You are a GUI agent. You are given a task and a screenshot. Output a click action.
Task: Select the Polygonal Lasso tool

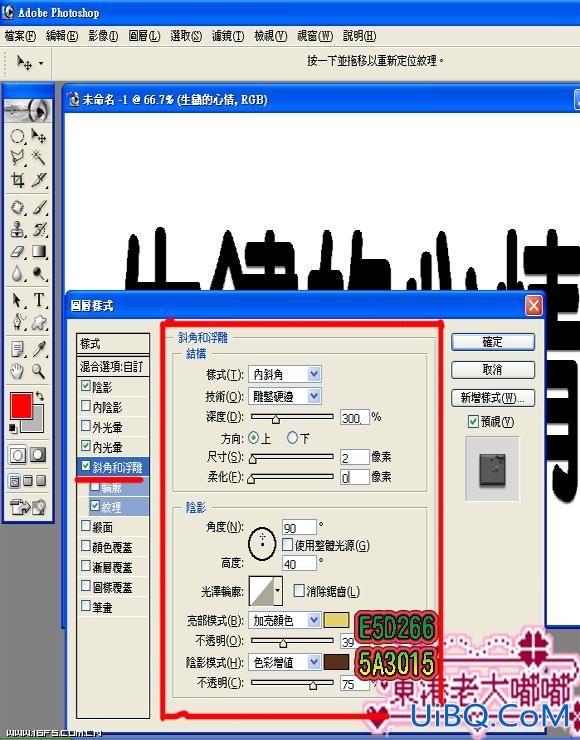tap(17, 158)
